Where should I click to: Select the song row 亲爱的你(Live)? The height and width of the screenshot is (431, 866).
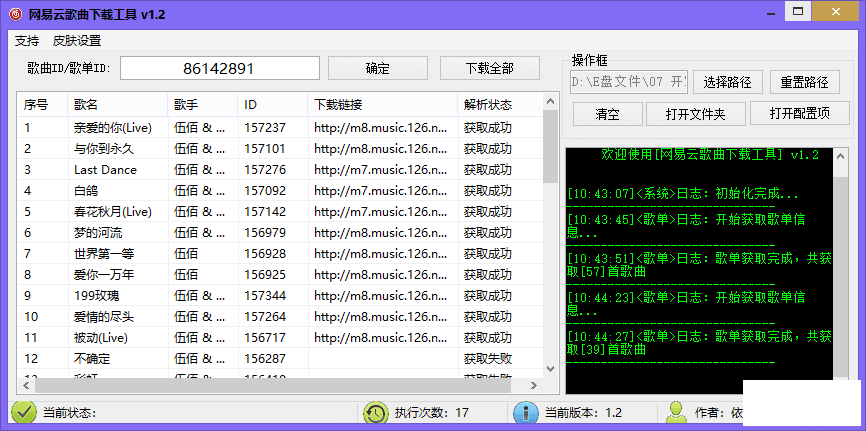[280, 128]
